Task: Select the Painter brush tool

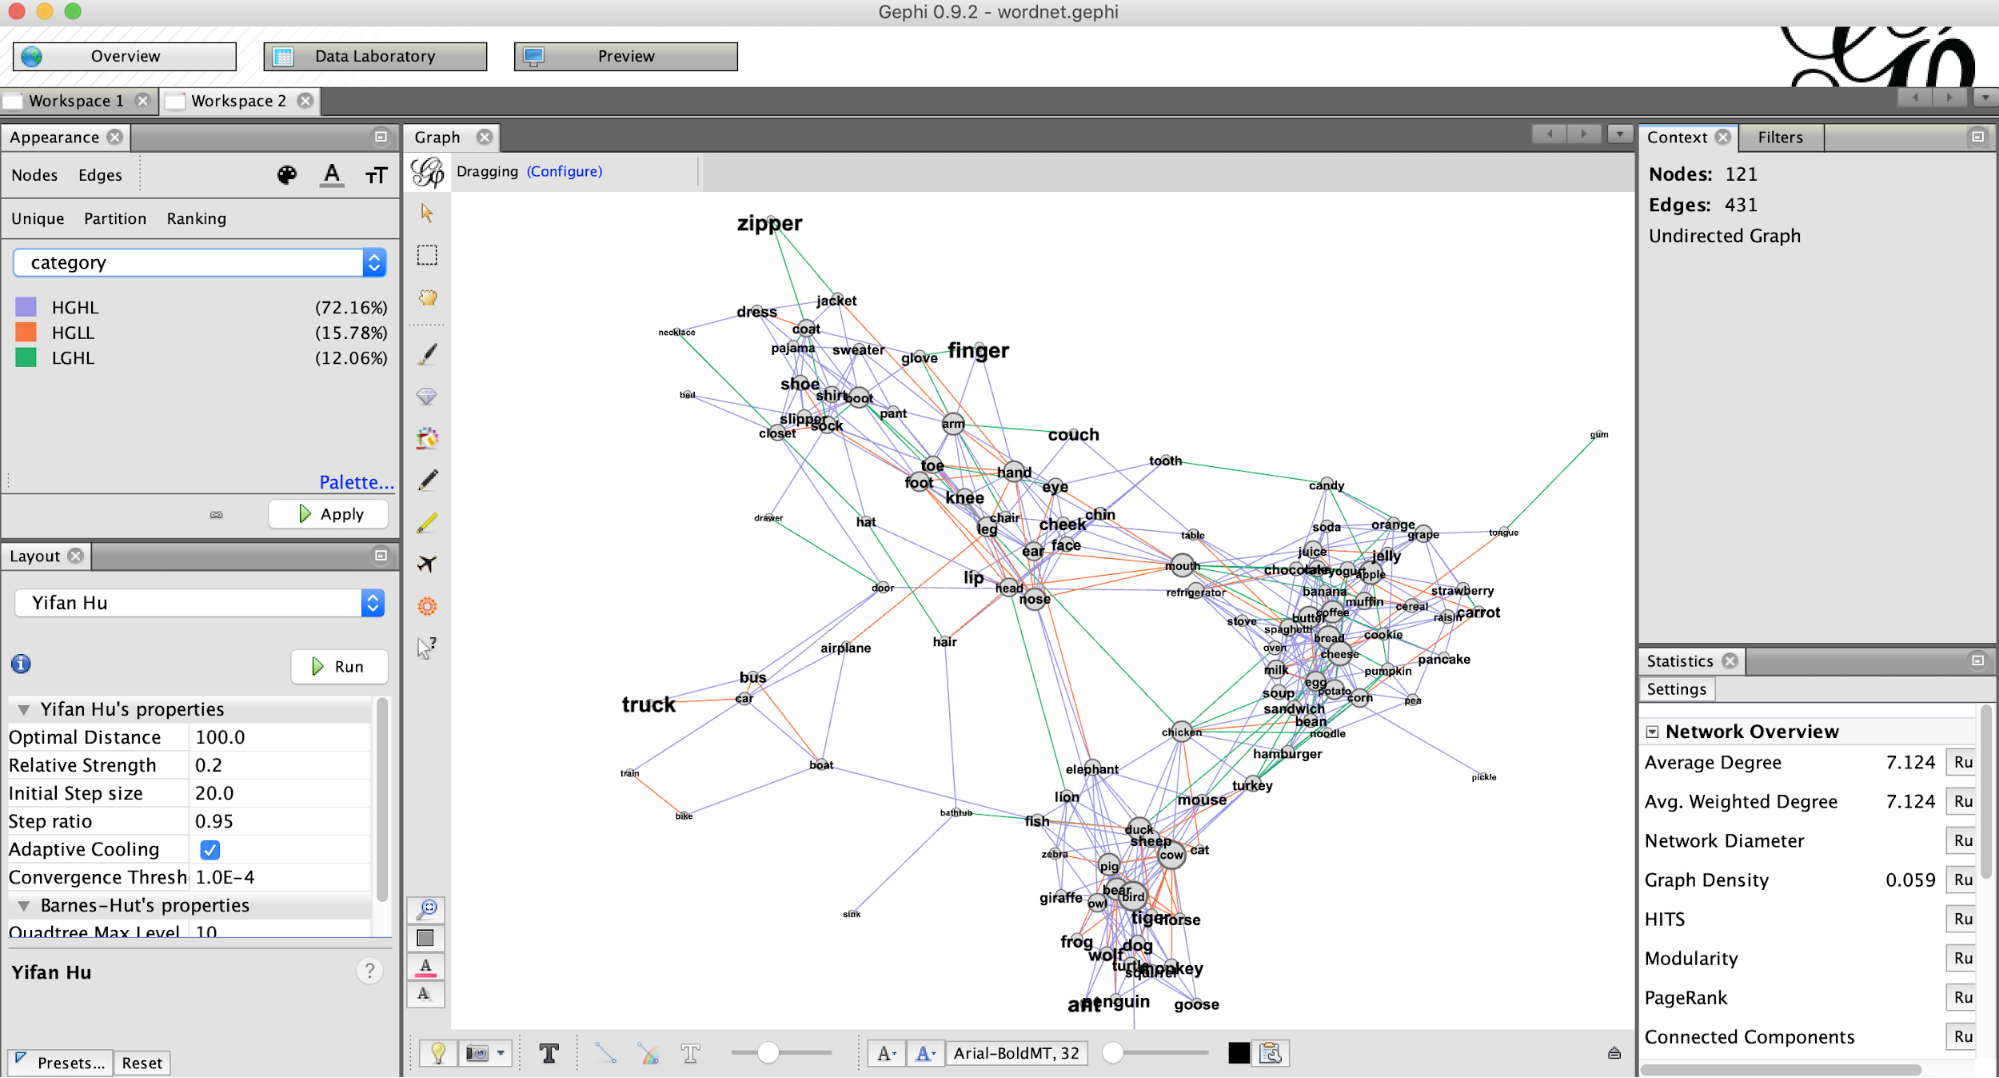Action: pos(427,354)
